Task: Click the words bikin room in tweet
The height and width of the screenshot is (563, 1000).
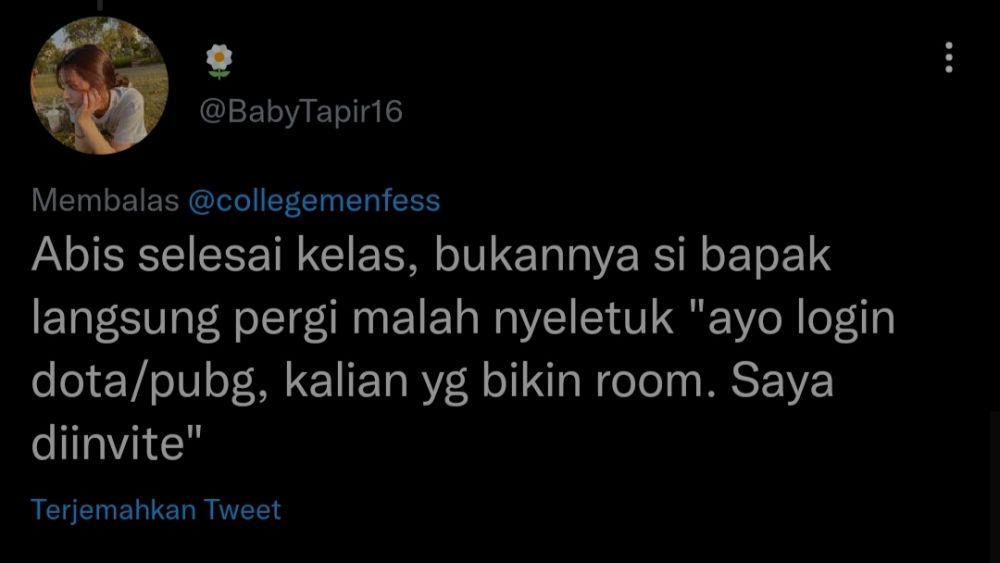Action: click(599, 381)
